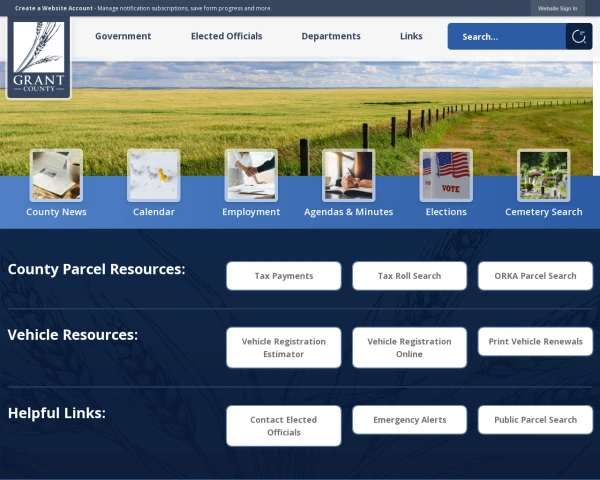Open the Vehicle Registration Estimator
Screen dimensions: 600x480
(283, 347)
